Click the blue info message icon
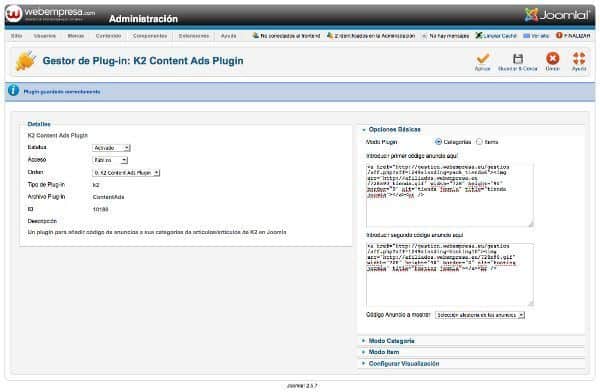Viewport: 600px width, 392px height. [x=13, y=91]
